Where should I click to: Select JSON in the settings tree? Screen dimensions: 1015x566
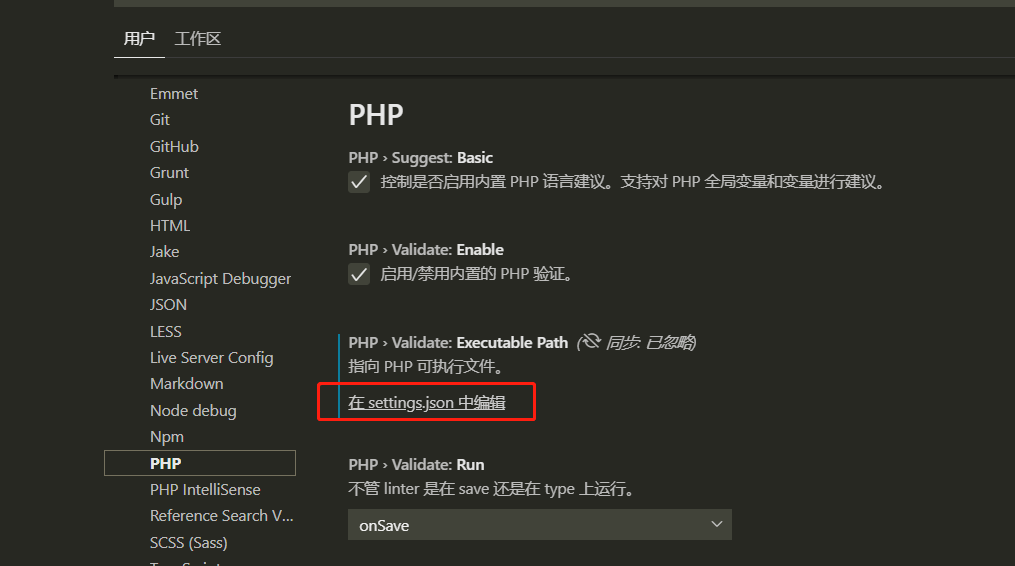click(x=168, y=304)
